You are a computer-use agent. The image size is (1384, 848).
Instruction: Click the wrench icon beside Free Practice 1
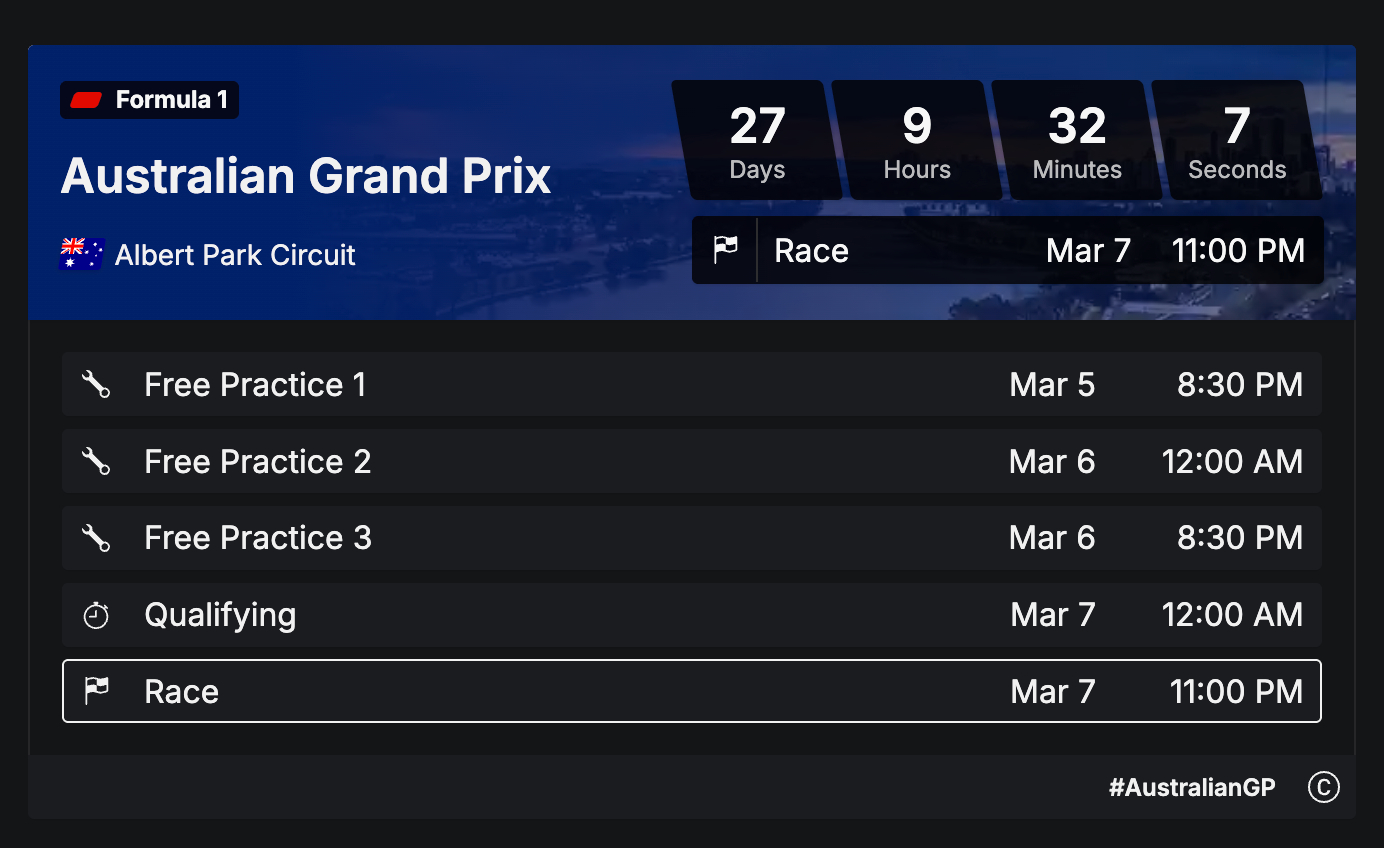[x=96, y=384]
